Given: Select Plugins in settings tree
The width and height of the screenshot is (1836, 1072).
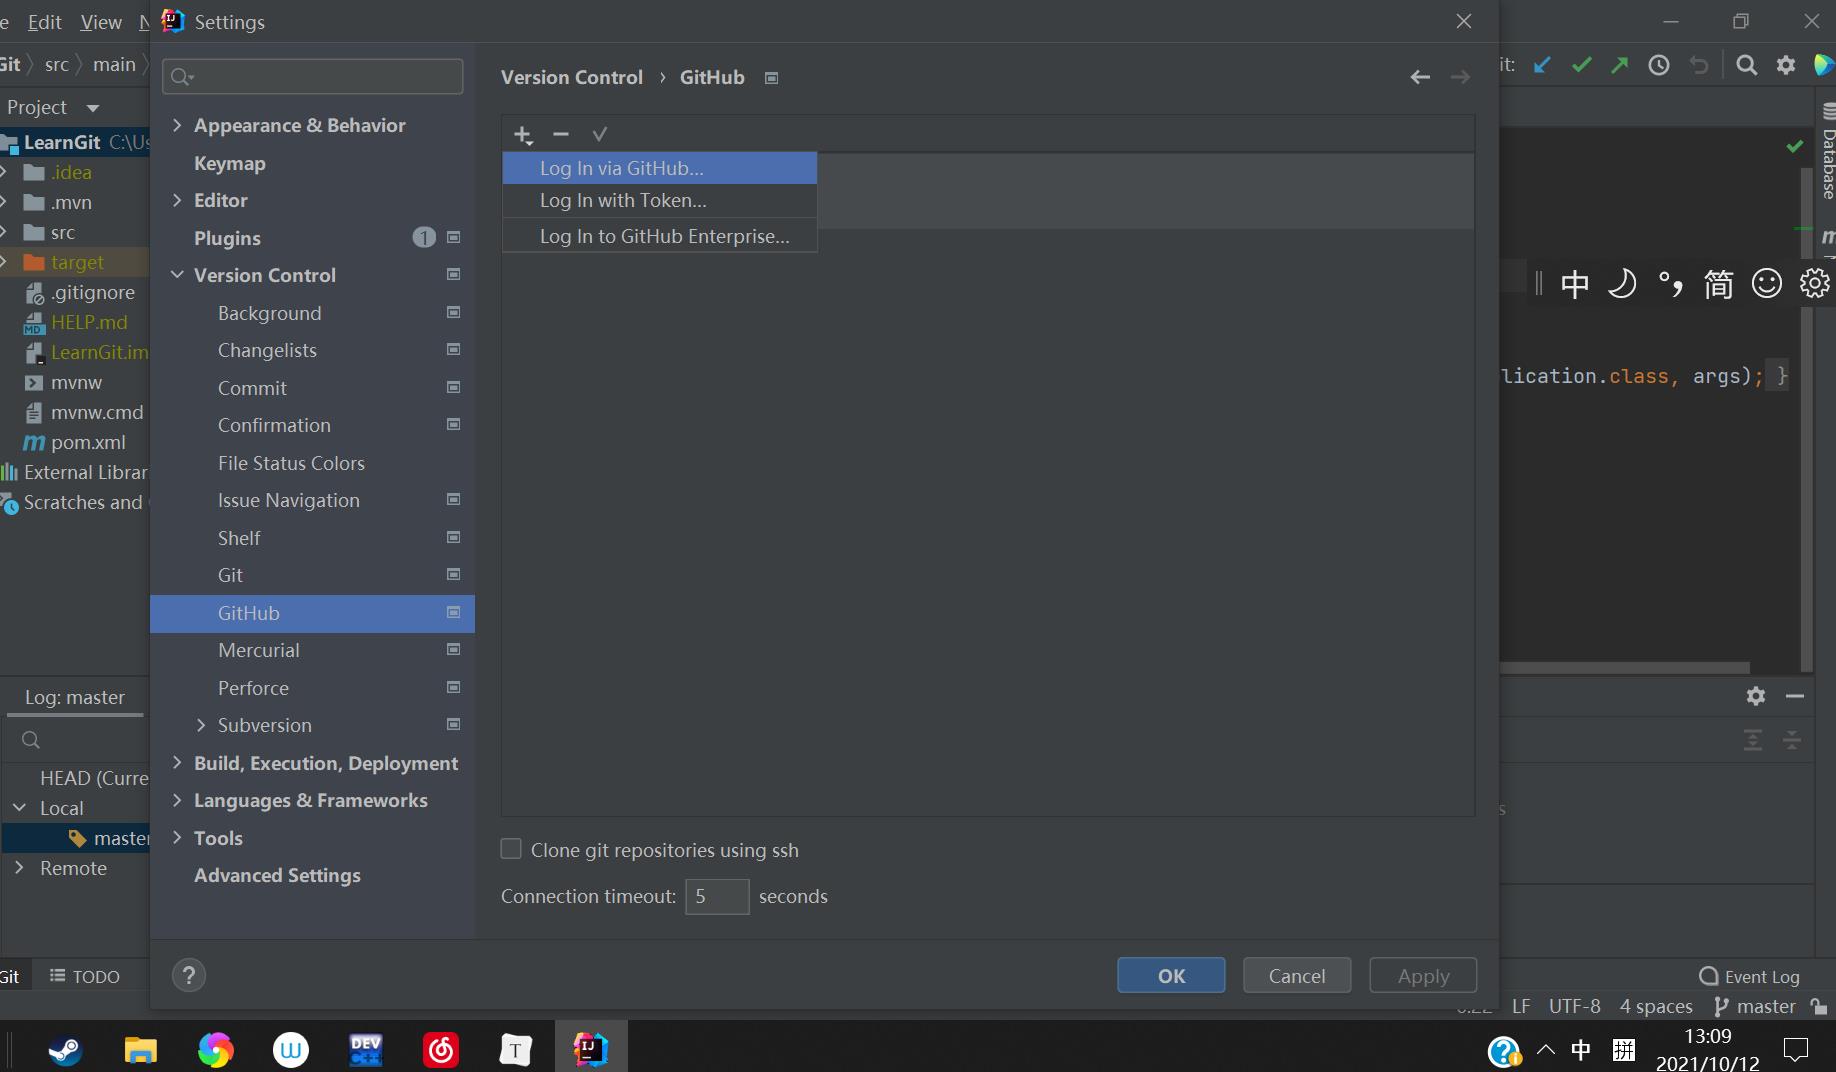Looking at the screenshot, I should tap(227, 238).
